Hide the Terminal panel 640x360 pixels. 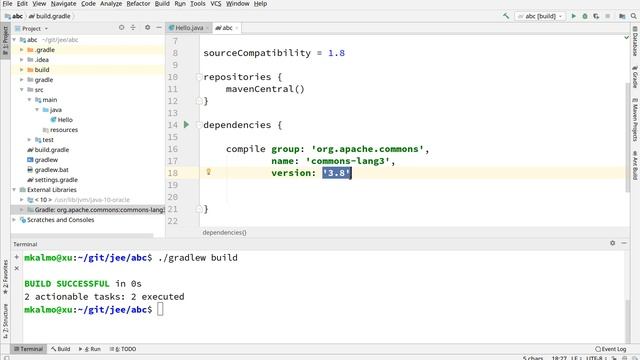click(x=624, y=243)
